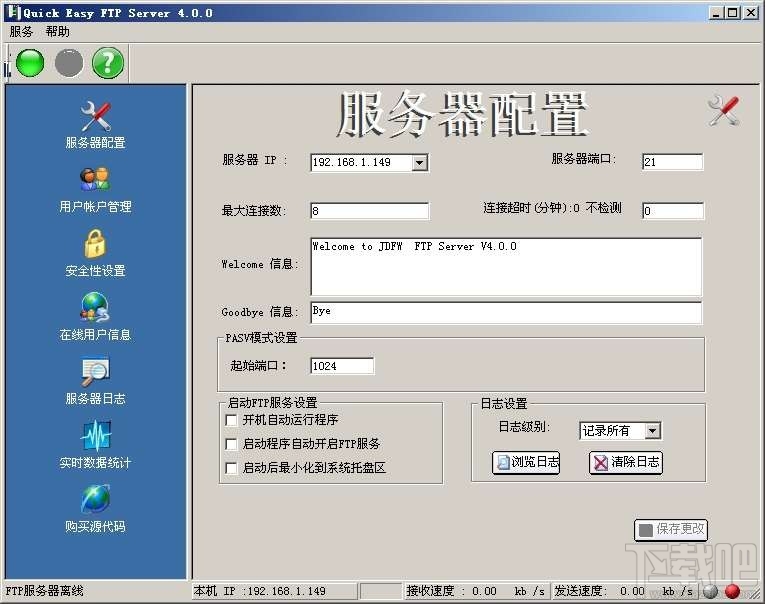Screen dimensions: 765x604
Task: Click the tools icon beside the page title
Action: [724, 111]
